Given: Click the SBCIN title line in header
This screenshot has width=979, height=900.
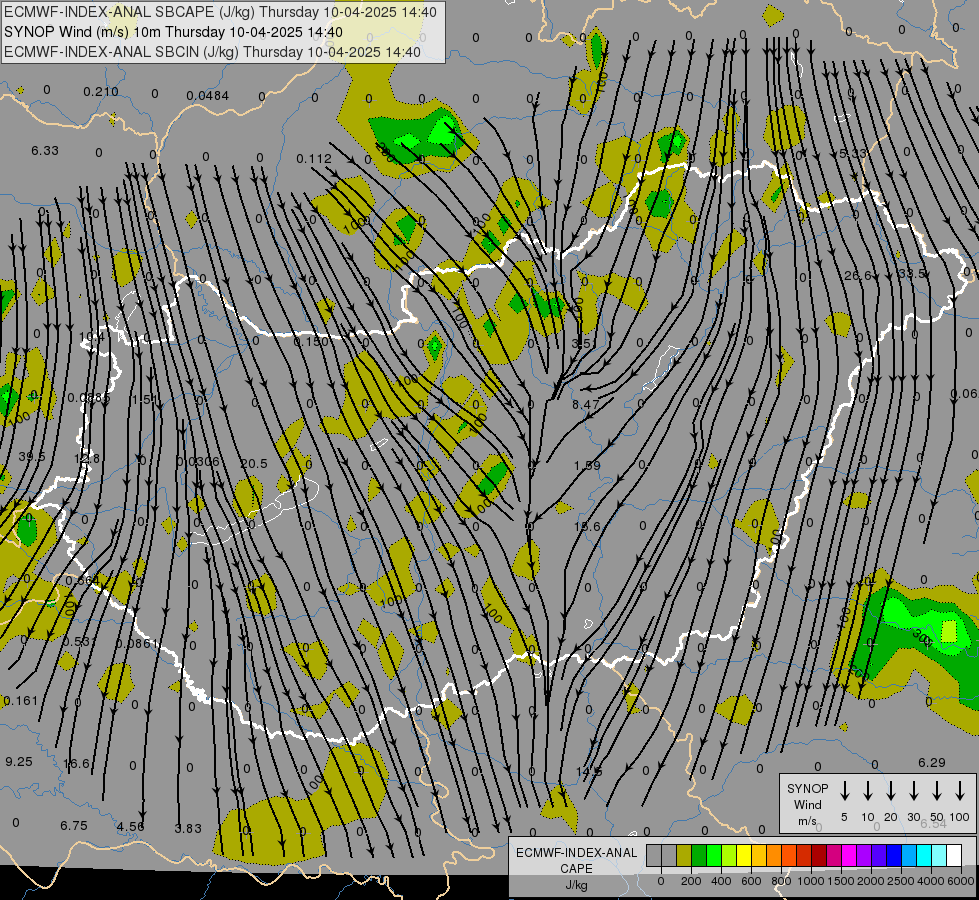Looking at the screenshot, I should [x=212, y=52].
